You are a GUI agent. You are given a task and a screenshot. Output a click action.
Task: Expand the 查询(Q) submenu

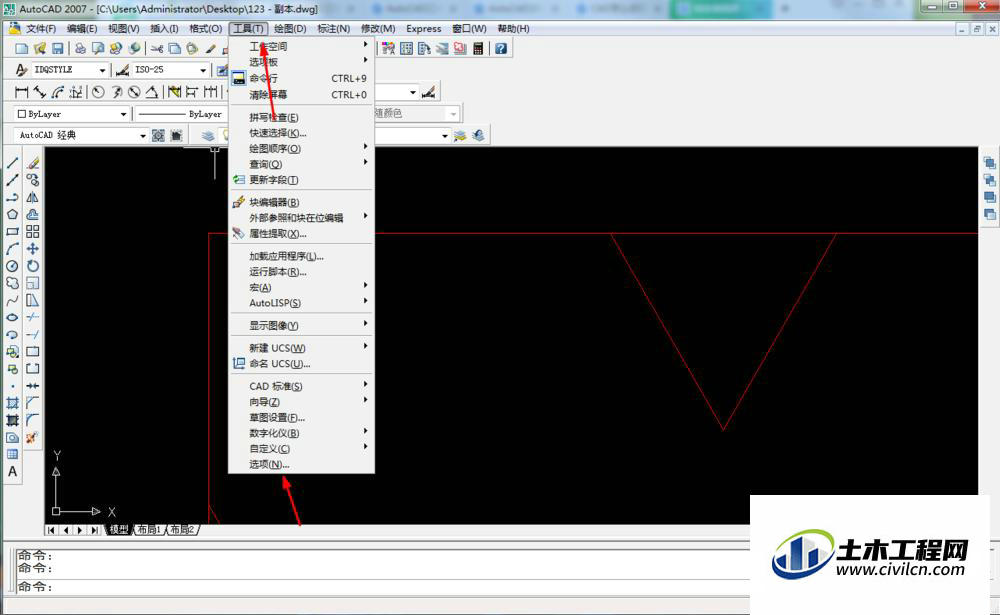pos(301,164)
